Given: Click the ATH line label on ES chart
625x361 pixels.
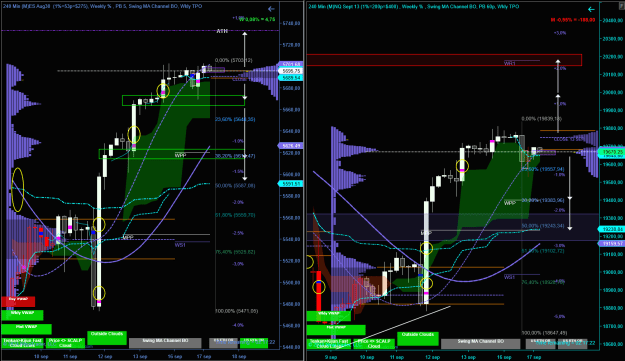Looking at the screenshot, I should pyautogui.click(x=222, y=31).
